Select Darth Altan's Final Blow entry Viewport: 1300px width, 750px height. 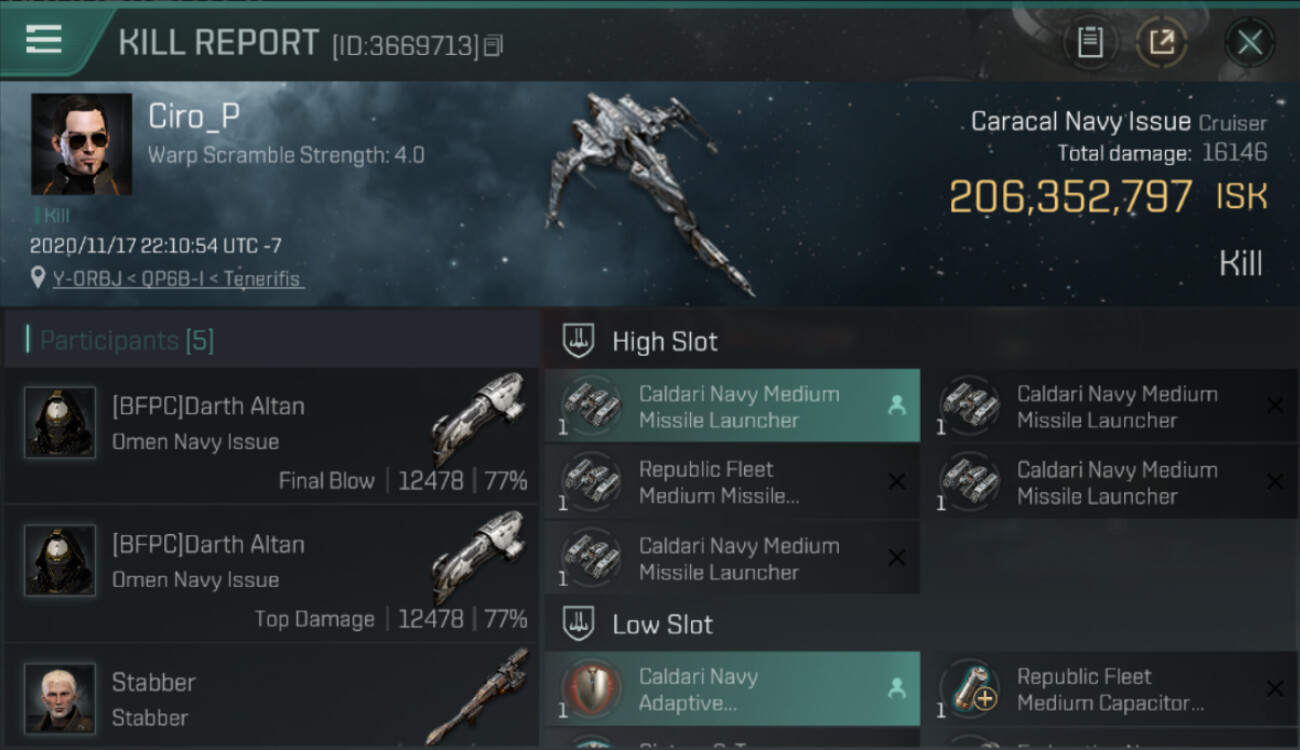(x=270, y=436)
